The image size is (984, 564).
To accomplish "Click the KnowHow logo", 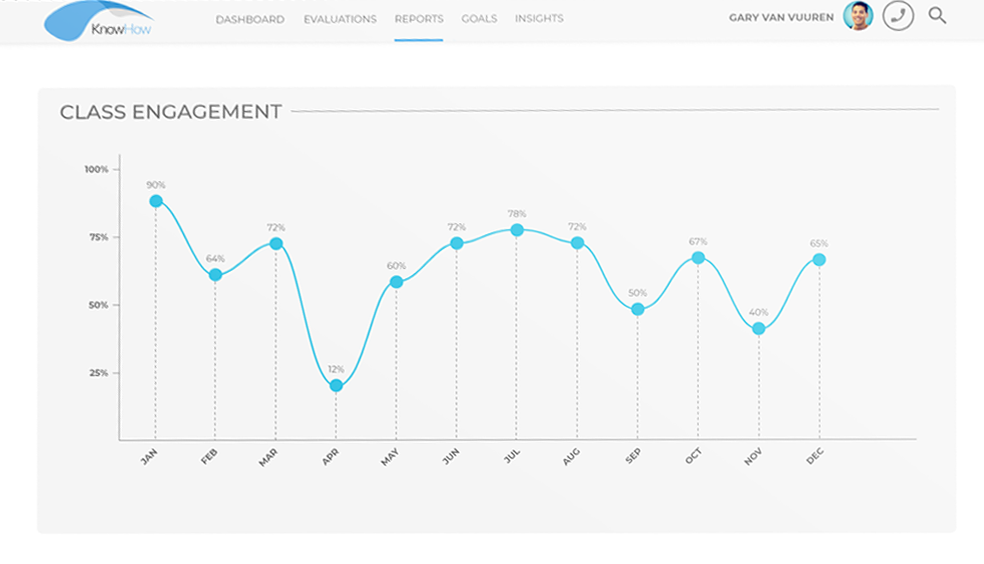I will [x=100, y=22].
